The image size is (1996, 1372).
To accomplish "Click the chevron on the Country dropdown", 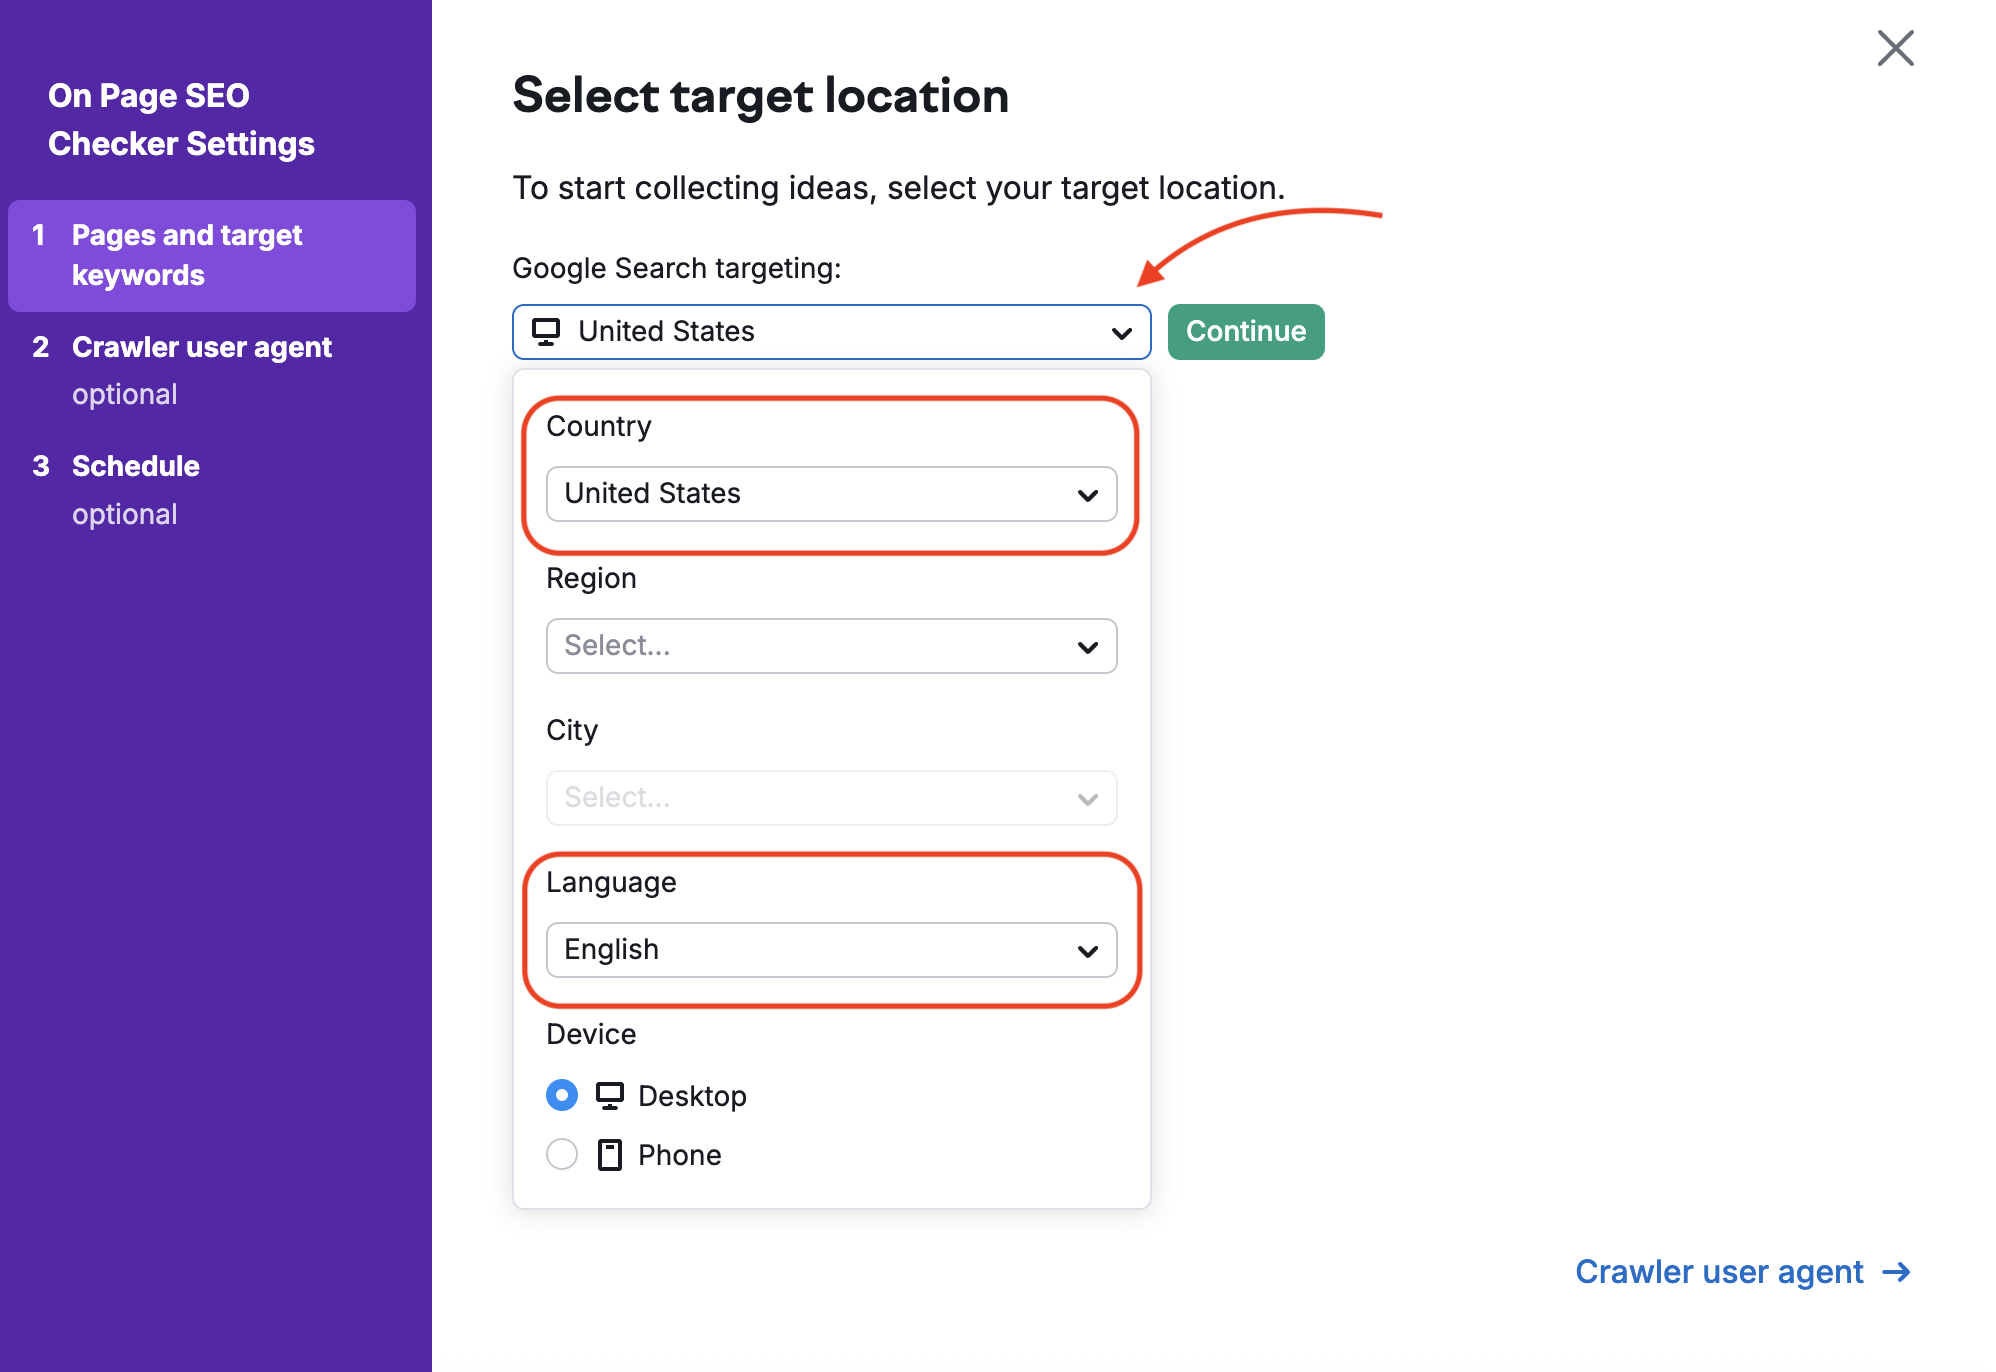I will (x=1088, y=493).
